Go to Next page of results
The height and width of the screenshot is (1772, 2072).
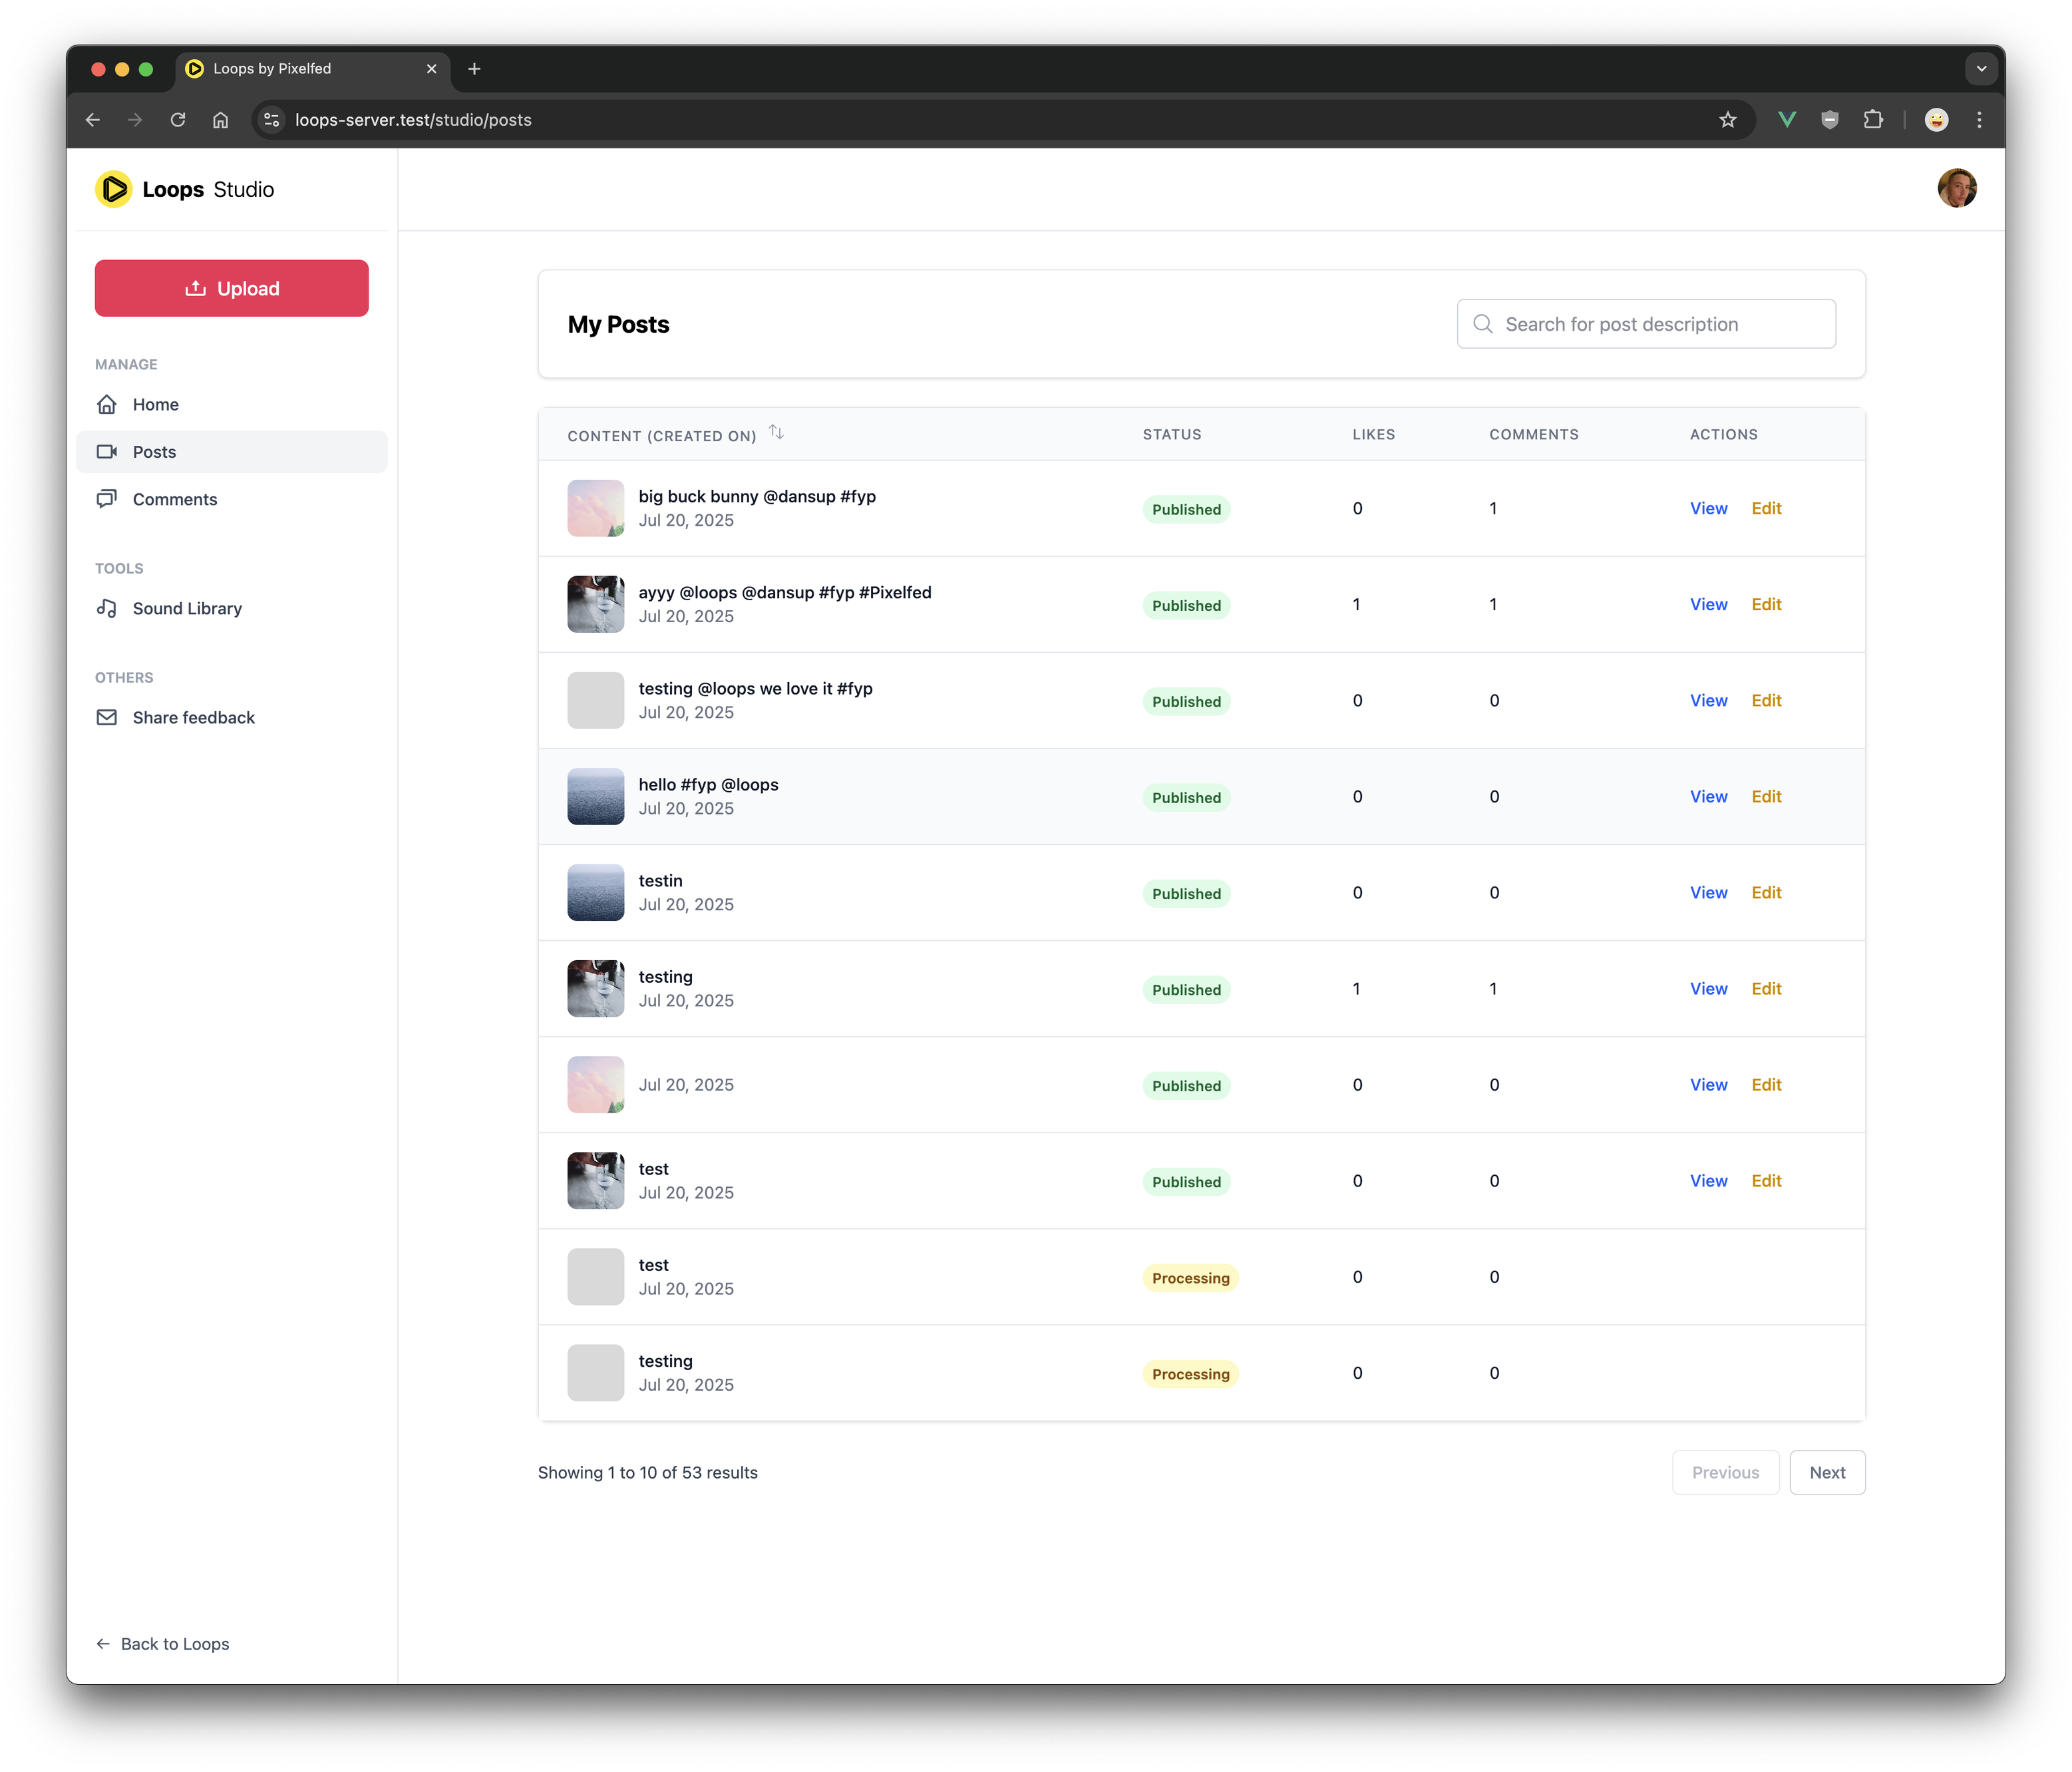click(x=1826, y=1472)
